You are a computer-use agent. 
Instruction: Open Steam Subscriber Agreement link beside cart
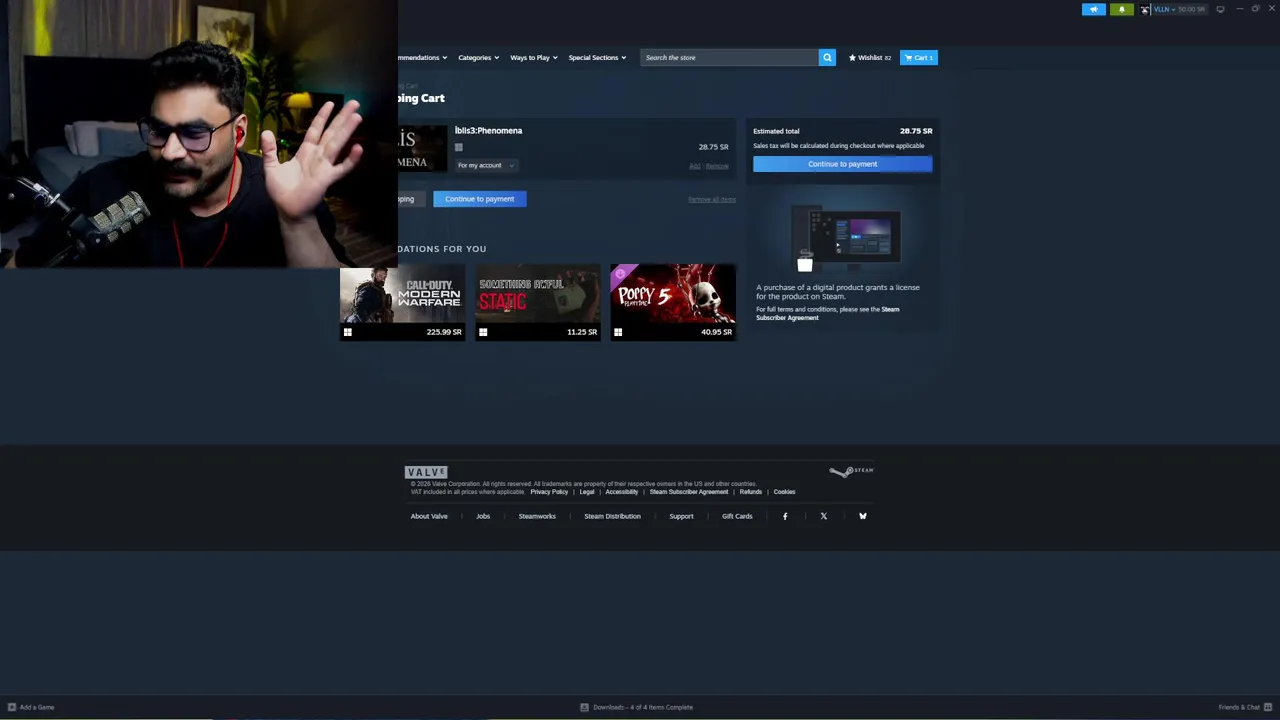click(x=827, y=314)
